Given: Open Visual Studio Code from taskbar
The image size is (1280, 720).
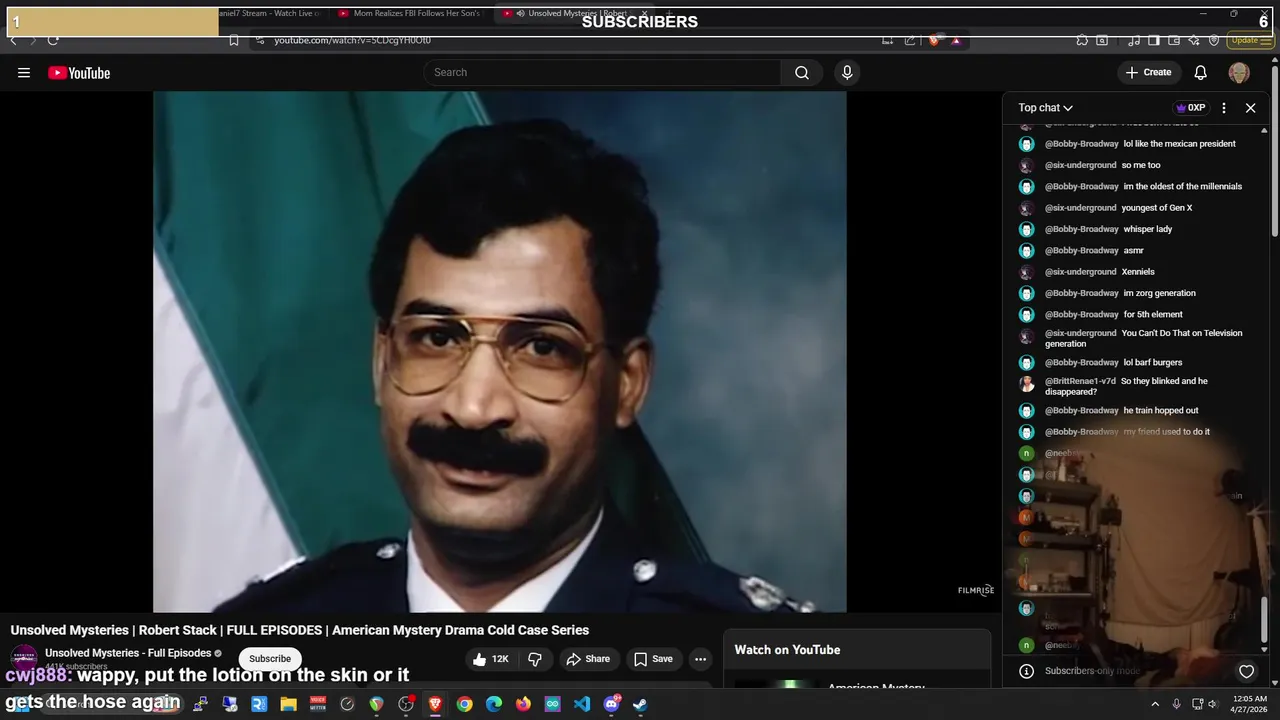Looking at the screenshot, I should click(582, 704).
